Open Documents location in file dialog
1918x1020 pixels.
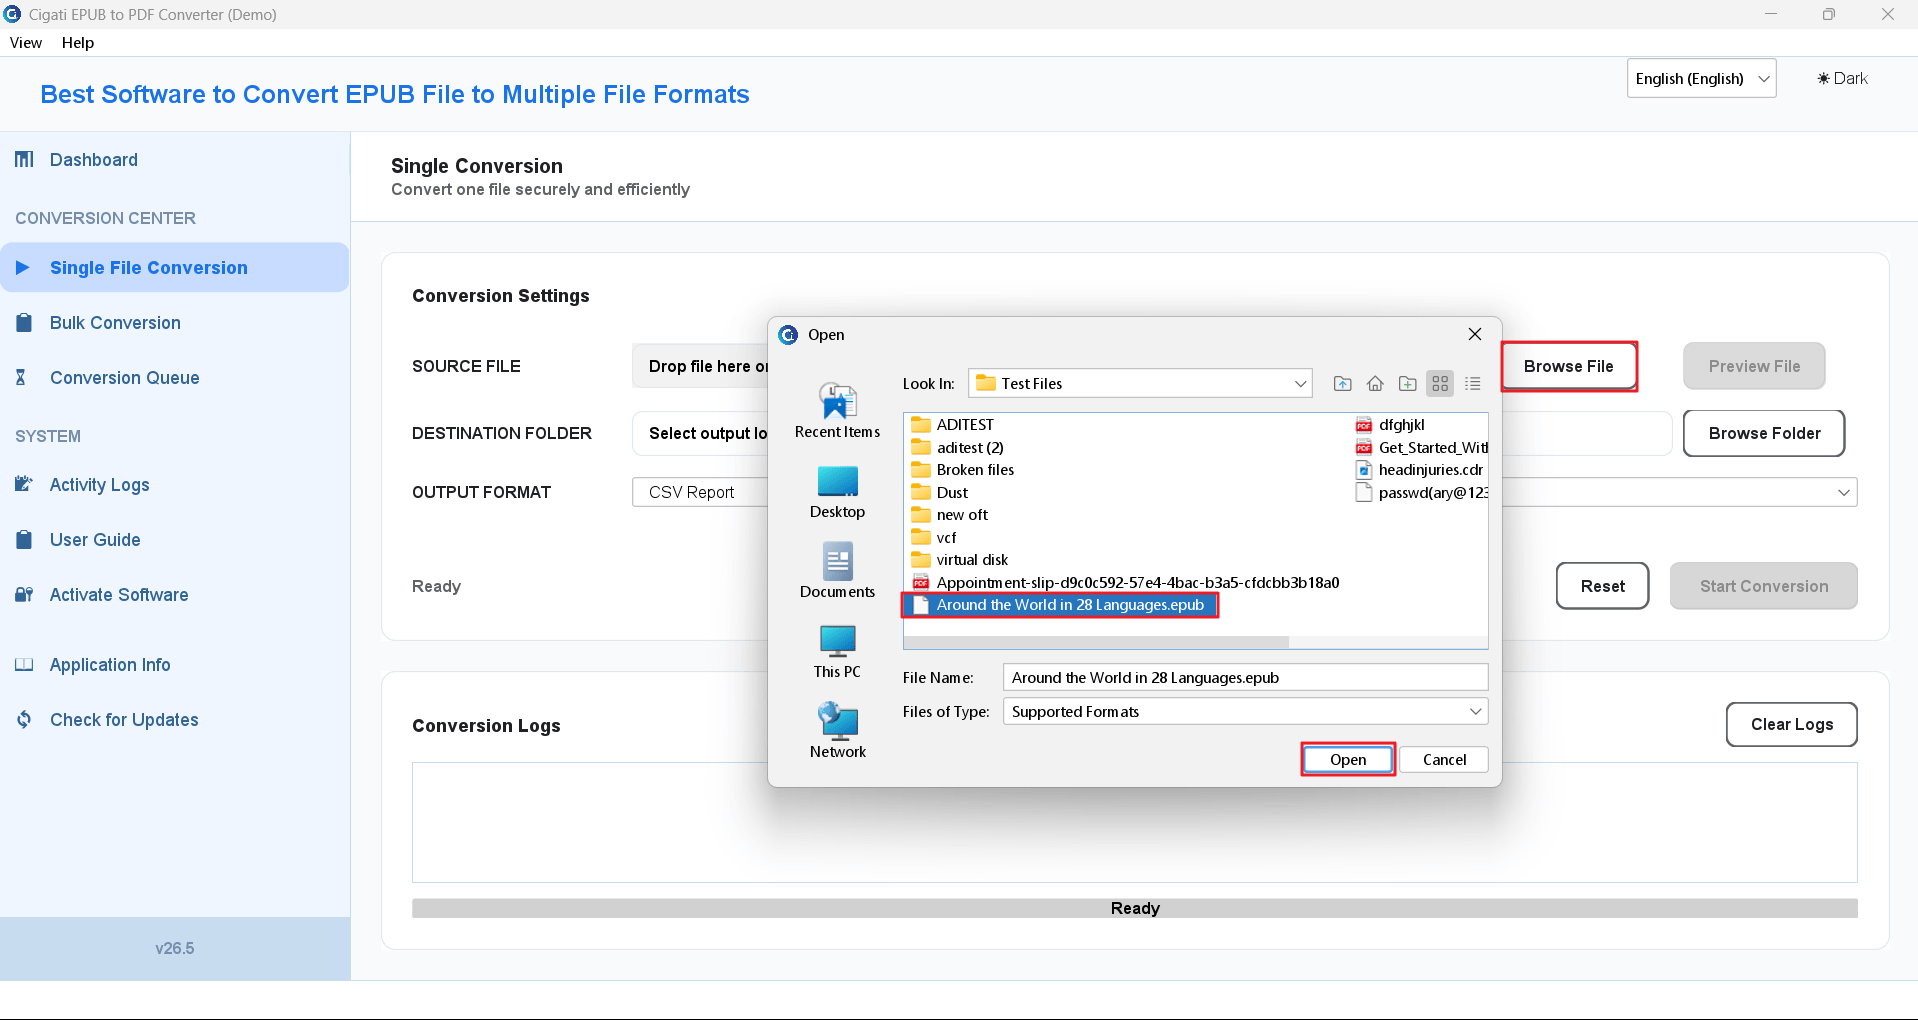pyautogui.click(x=837, y=571)
